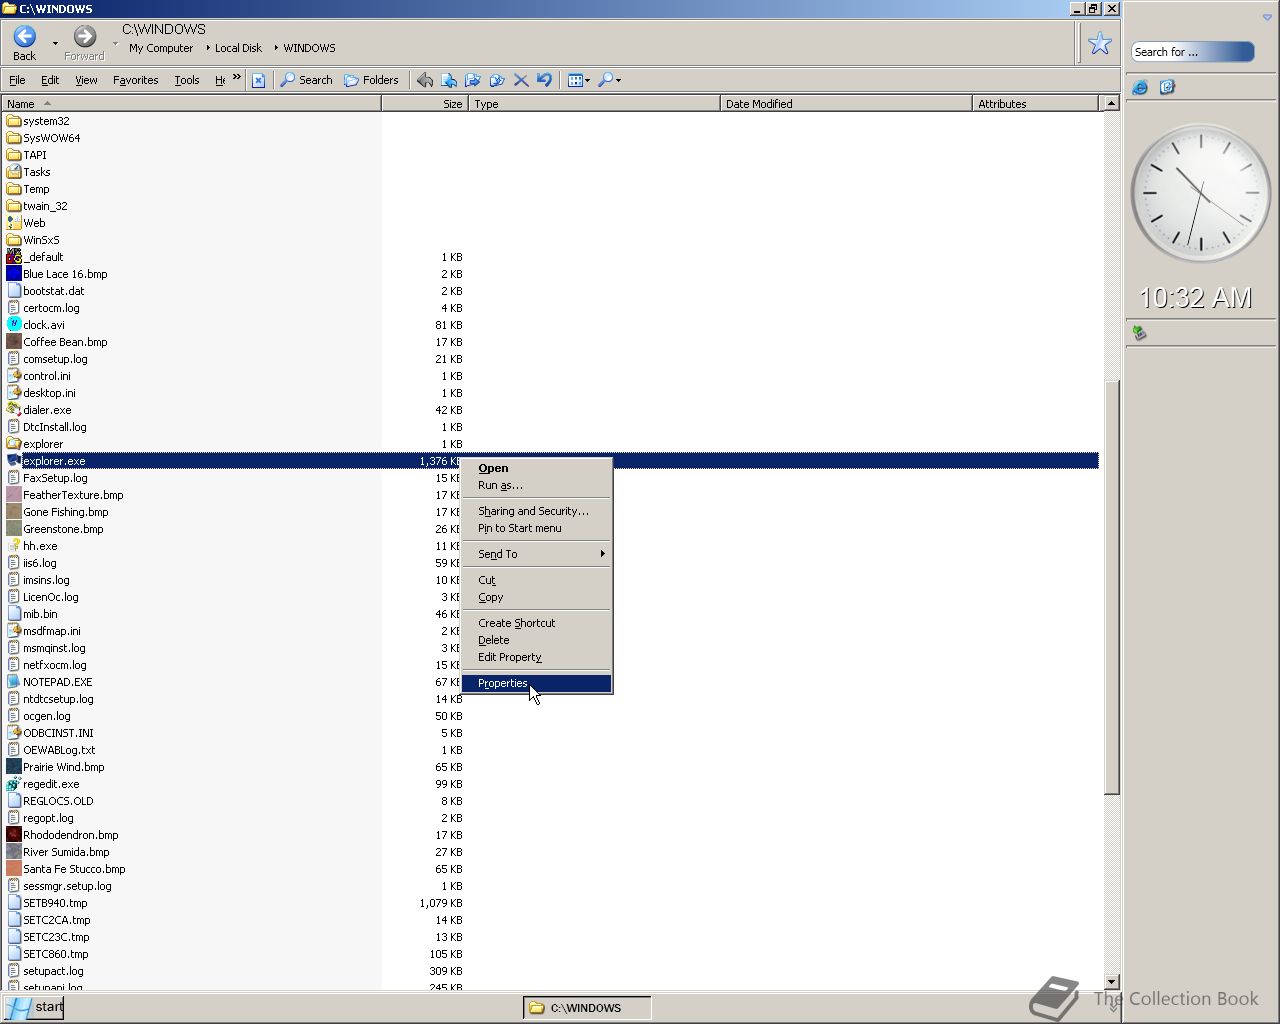Click the favorites star icon
This screenshot has height=1024, width=1280.
[1100, 43]
